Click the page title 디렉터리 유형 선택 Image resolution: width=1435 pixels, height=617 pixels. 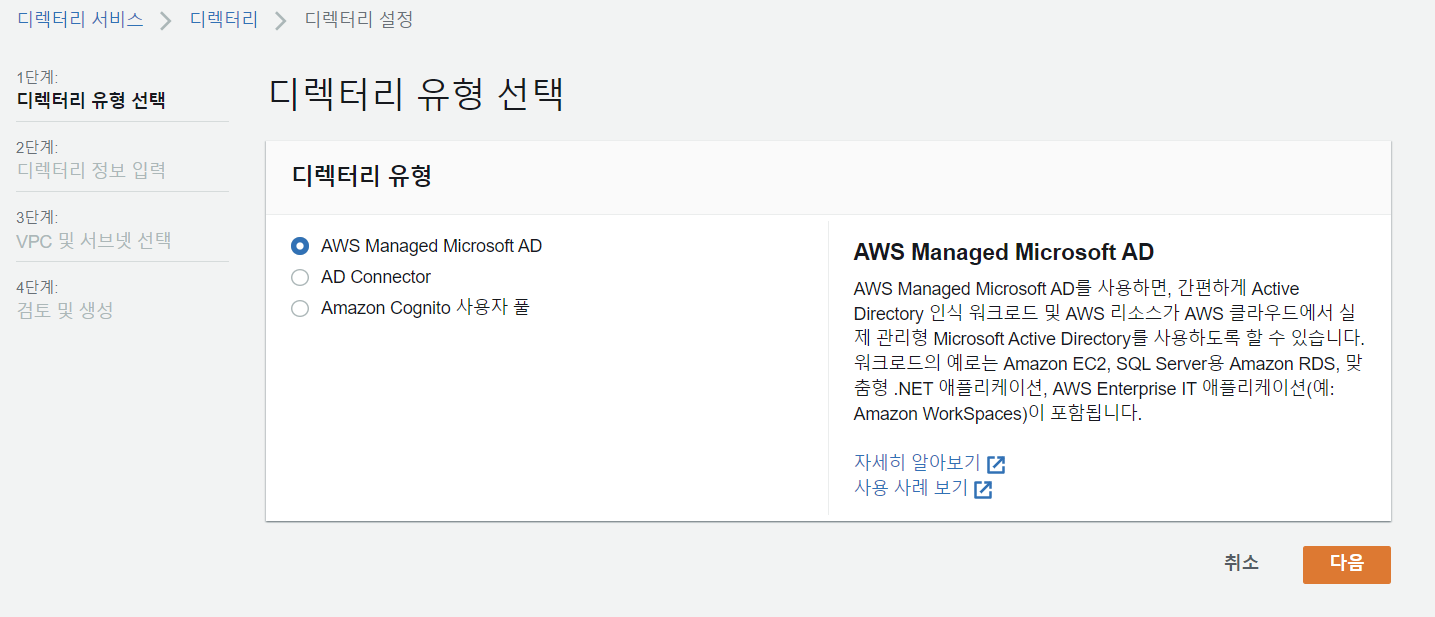(417, 95)
